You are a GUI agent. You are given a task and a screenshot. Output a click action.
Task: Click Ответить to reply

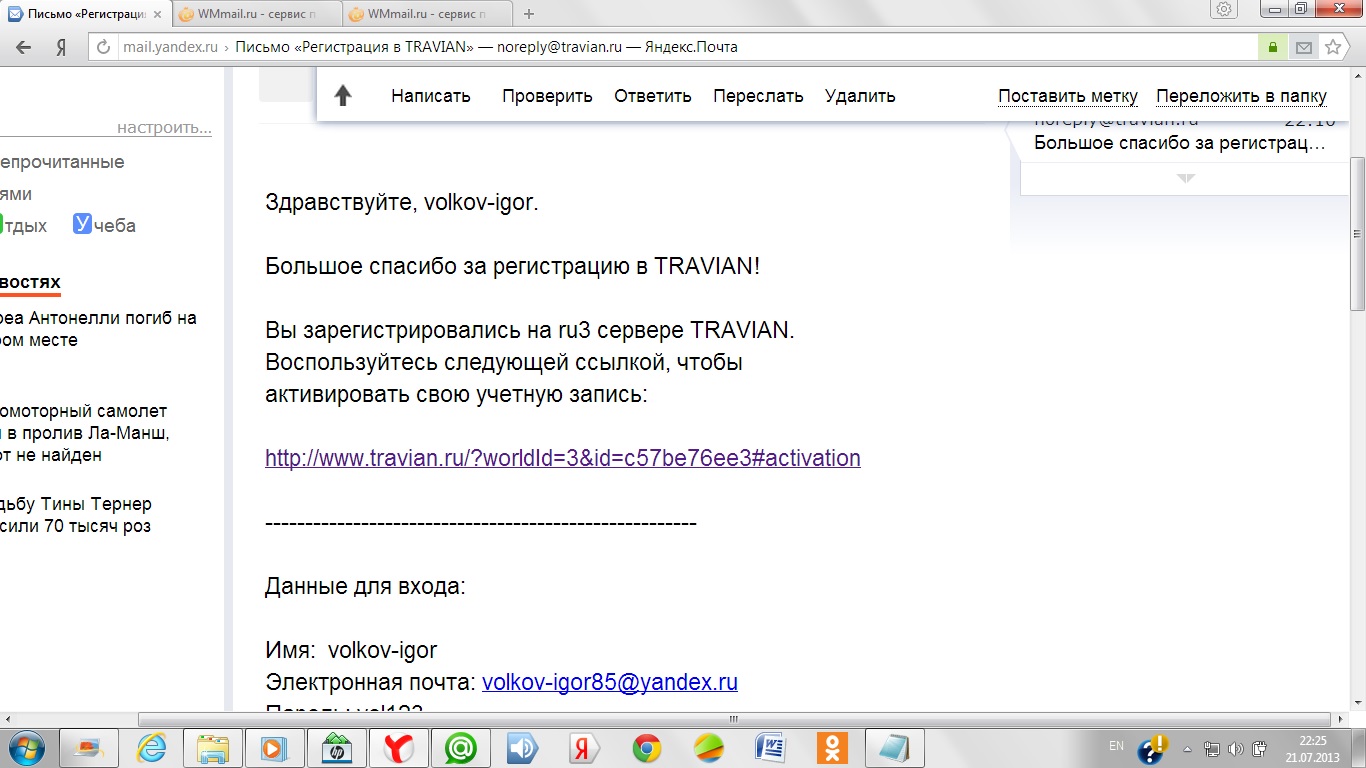pyautogui.click(x=653, y=96)
